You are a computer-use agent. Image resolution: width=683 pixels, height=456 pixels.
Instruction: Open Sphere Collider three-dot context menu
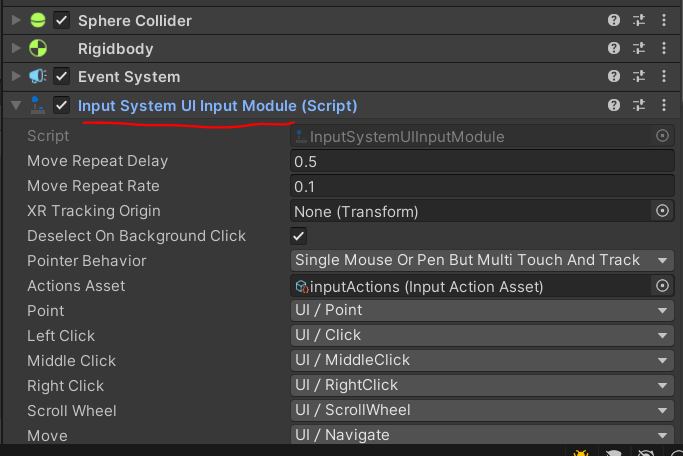tap(664, 20)
